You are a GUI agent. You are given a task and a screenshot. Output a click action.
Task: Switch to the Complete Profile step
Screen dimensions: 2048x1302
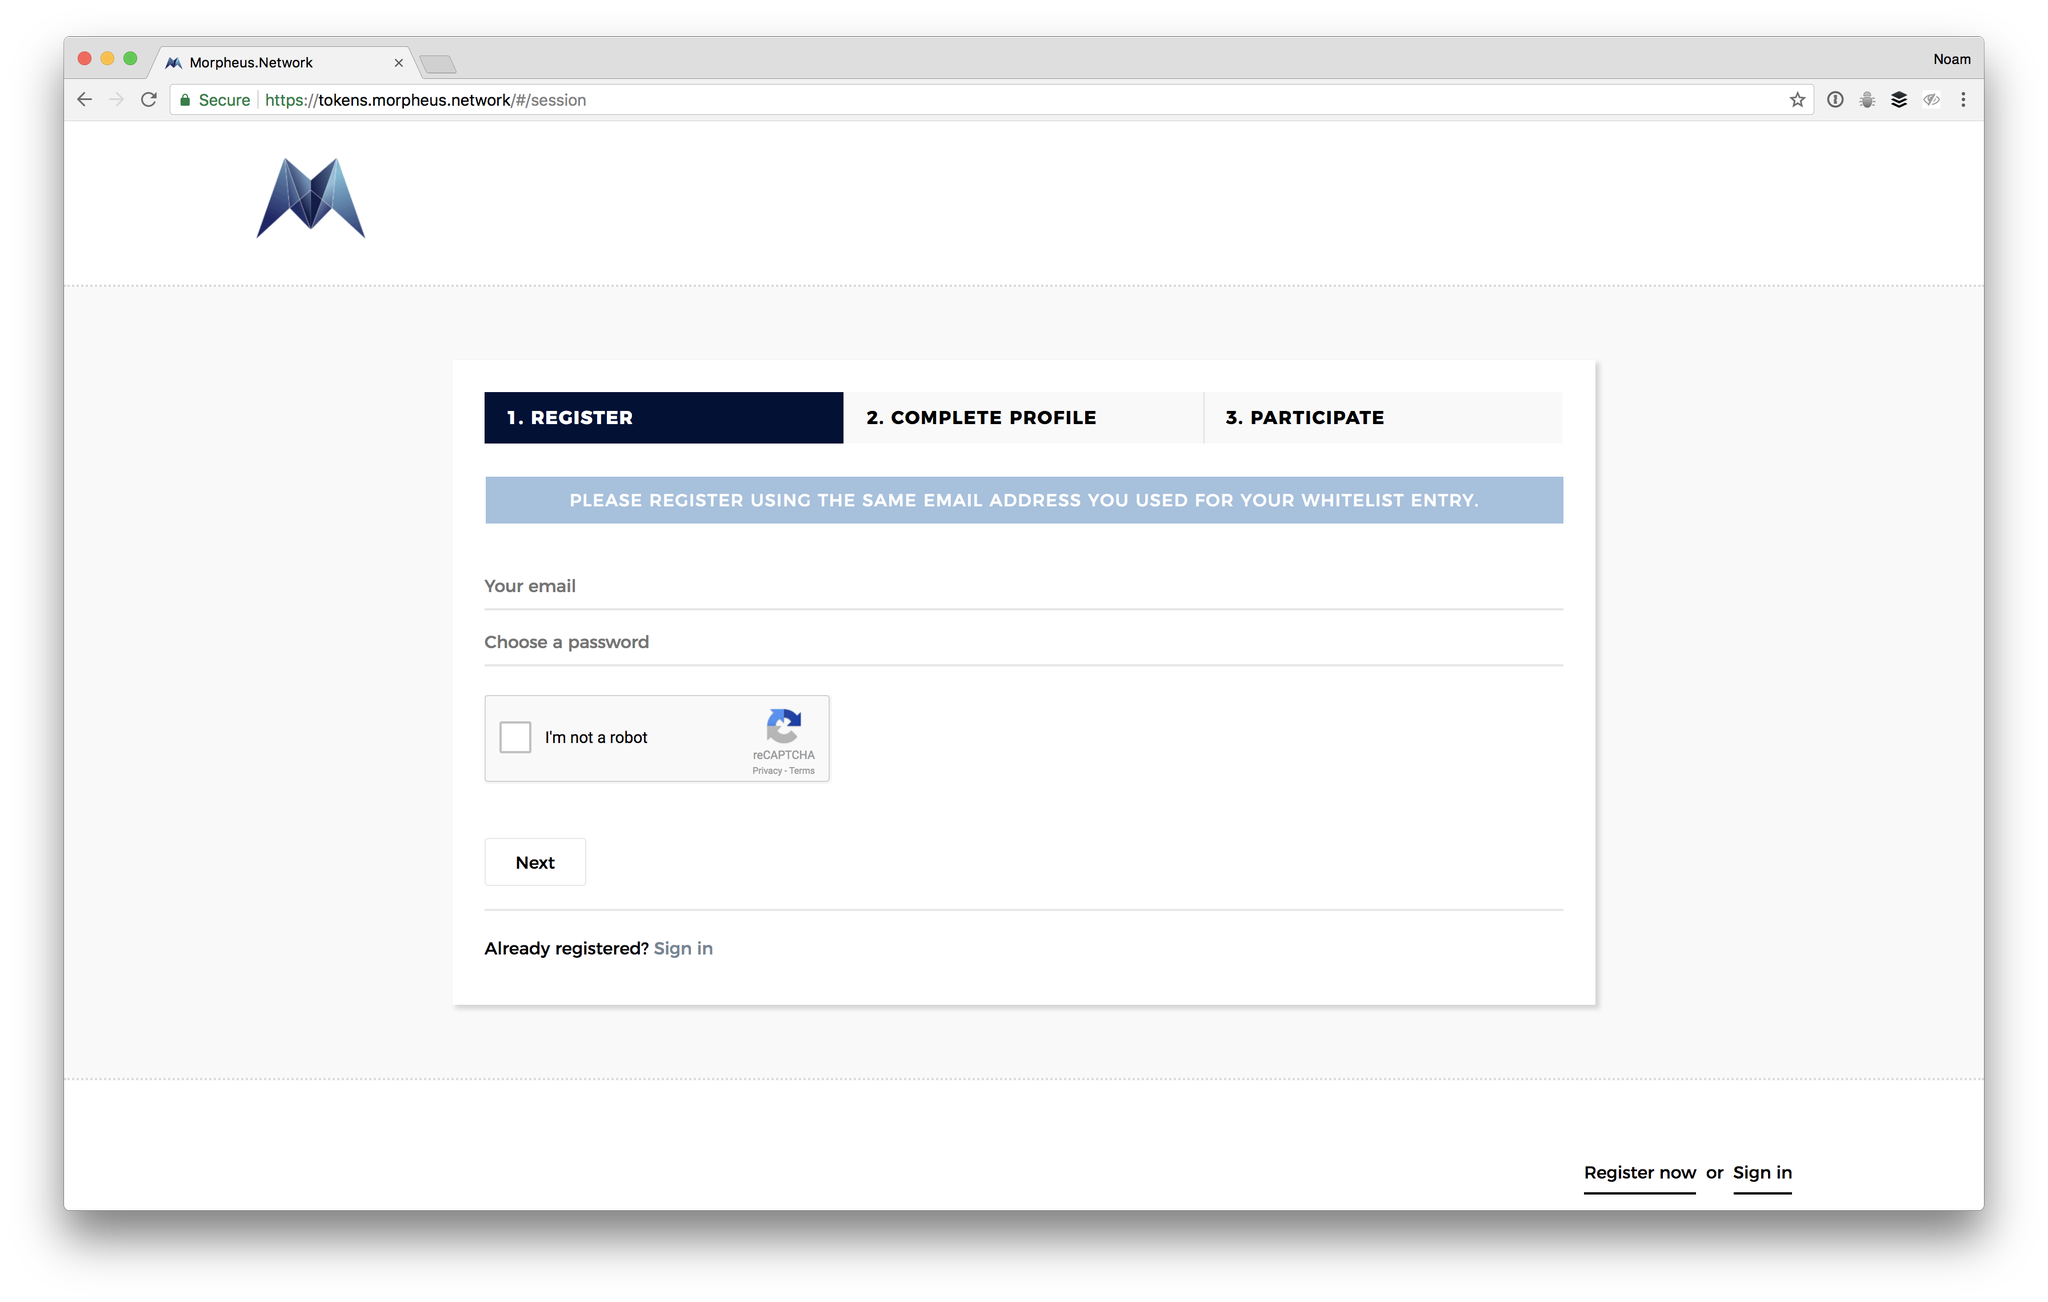click(1022, 417)
